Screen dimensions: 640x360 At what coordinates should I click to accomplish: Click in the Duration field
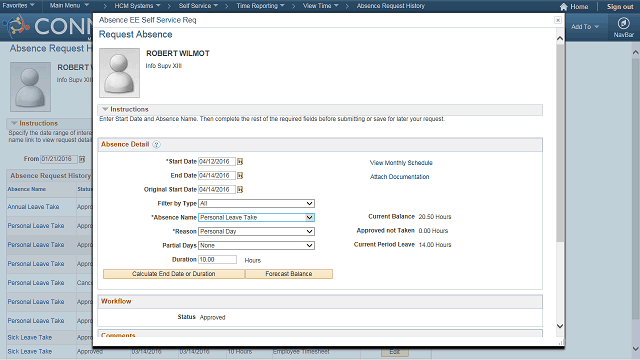(217, 260)
